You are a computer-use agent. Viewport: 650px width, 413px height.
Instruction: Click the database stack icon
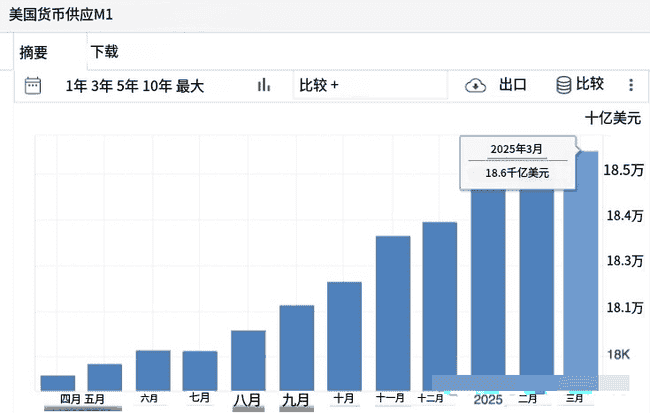point(564,85)
